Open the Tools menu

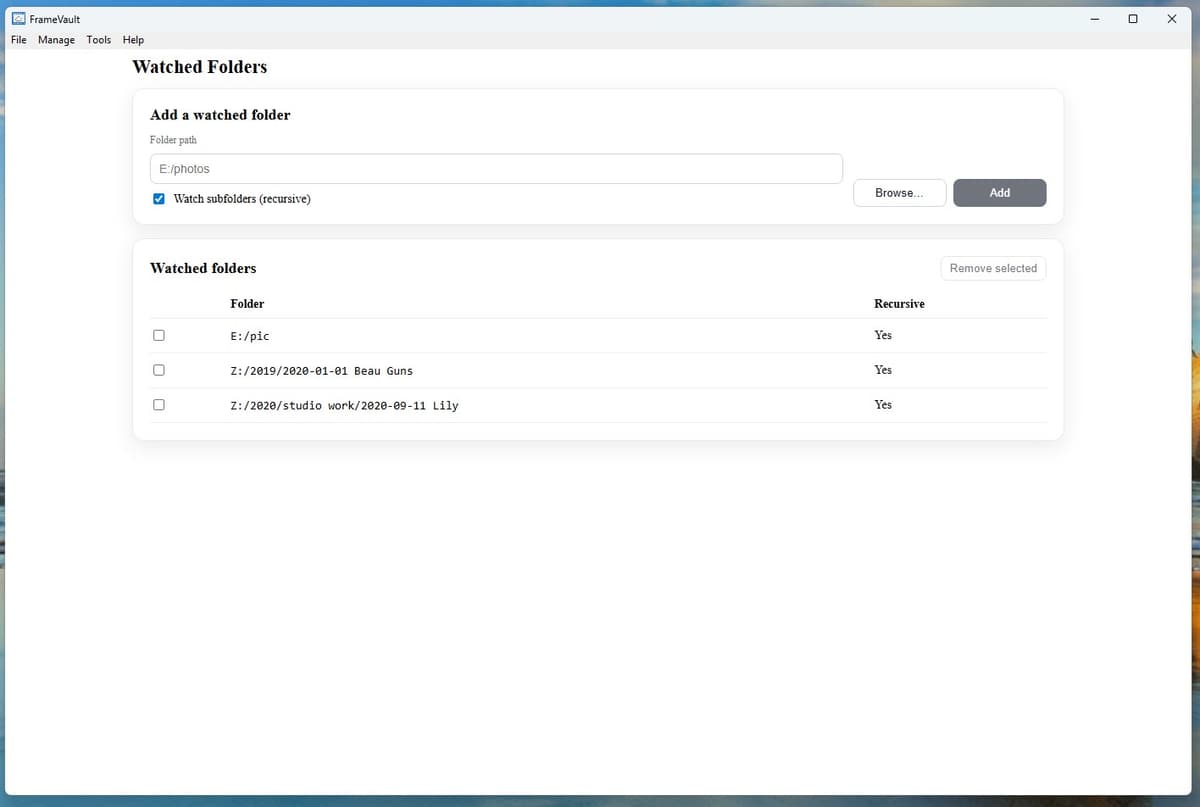point(98,40)
